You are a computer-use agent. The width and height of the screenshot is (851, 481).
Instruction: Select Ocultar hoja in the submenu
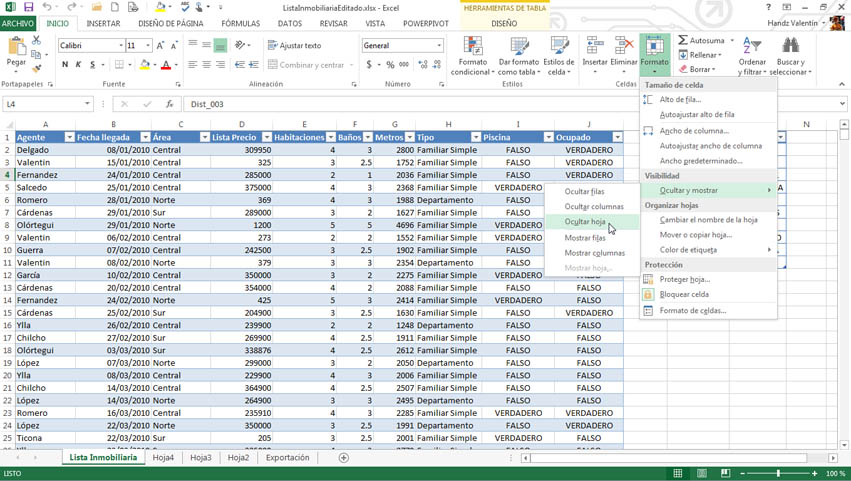point(585,222)
